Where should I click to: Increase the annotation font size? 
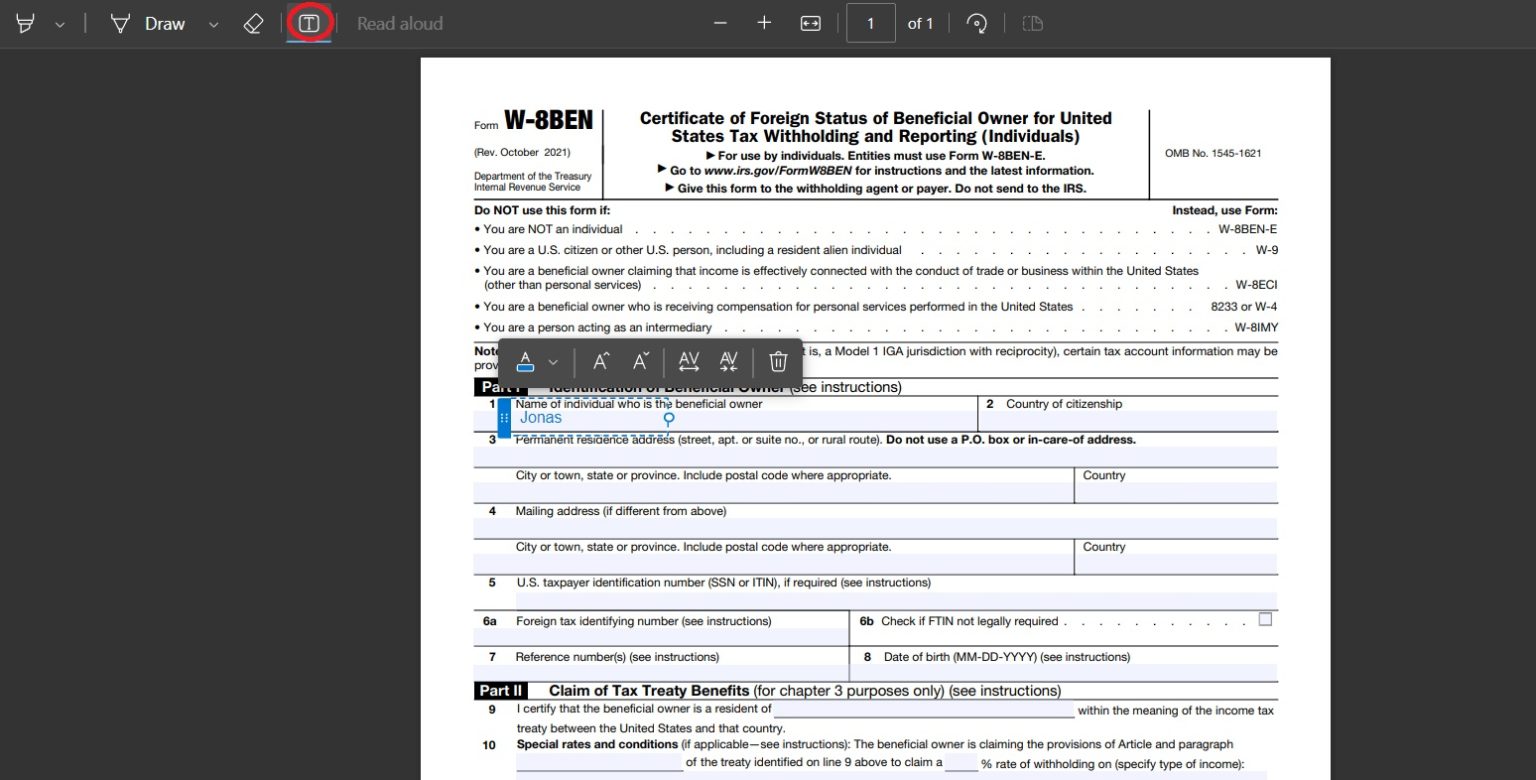coord(601,361)
